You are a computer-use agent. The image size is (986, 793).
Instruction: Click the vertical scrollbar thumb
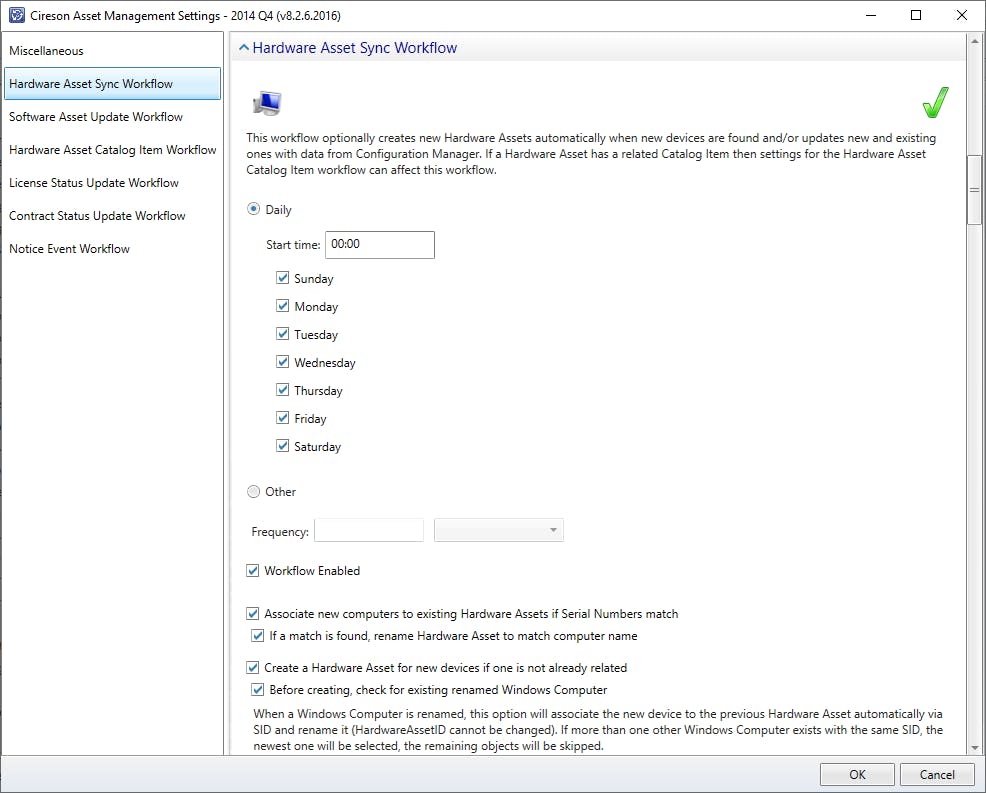click(975, 189)
